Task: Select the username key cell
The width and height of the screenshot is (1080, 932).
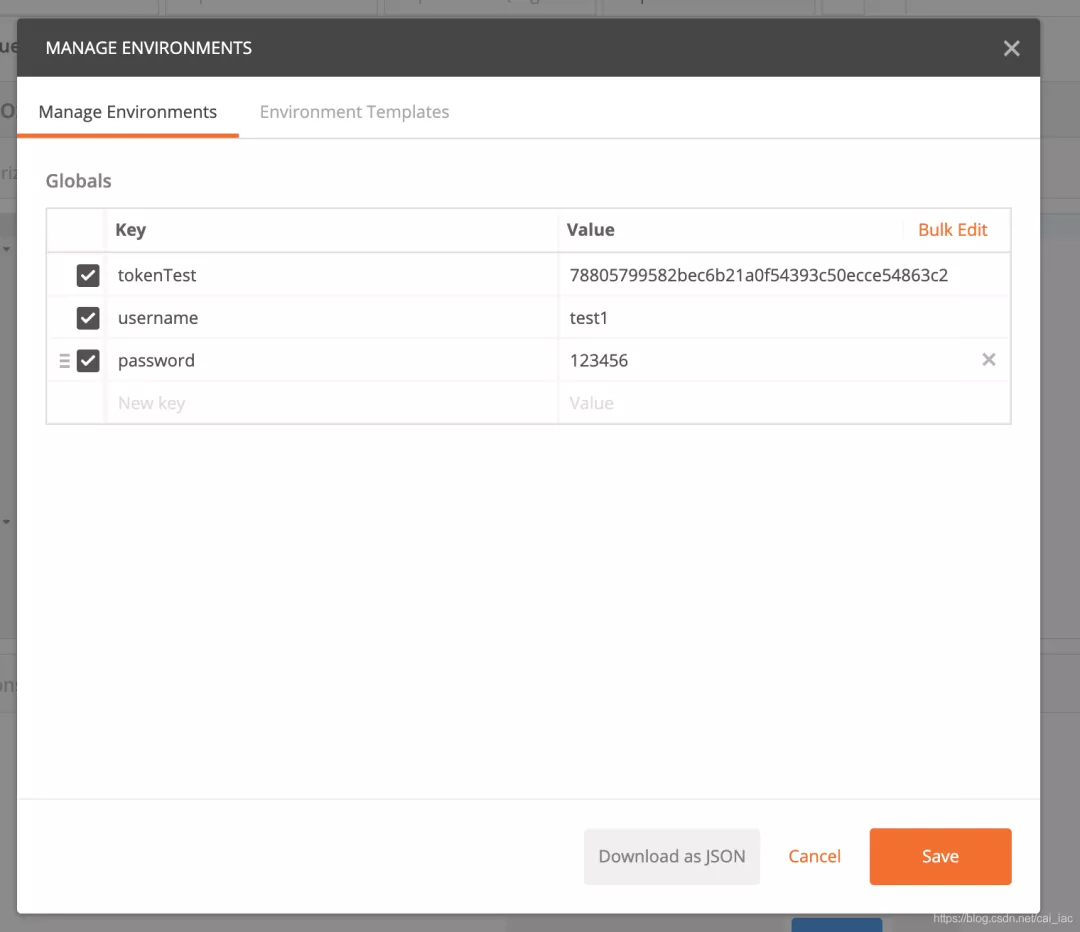Action: pos(332,318)
